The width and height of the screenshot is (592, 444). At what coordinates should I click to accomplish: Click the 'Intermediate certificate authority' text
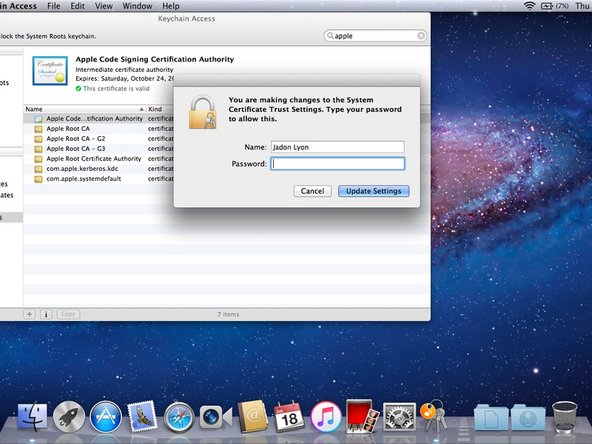click(x=124, y=70)
